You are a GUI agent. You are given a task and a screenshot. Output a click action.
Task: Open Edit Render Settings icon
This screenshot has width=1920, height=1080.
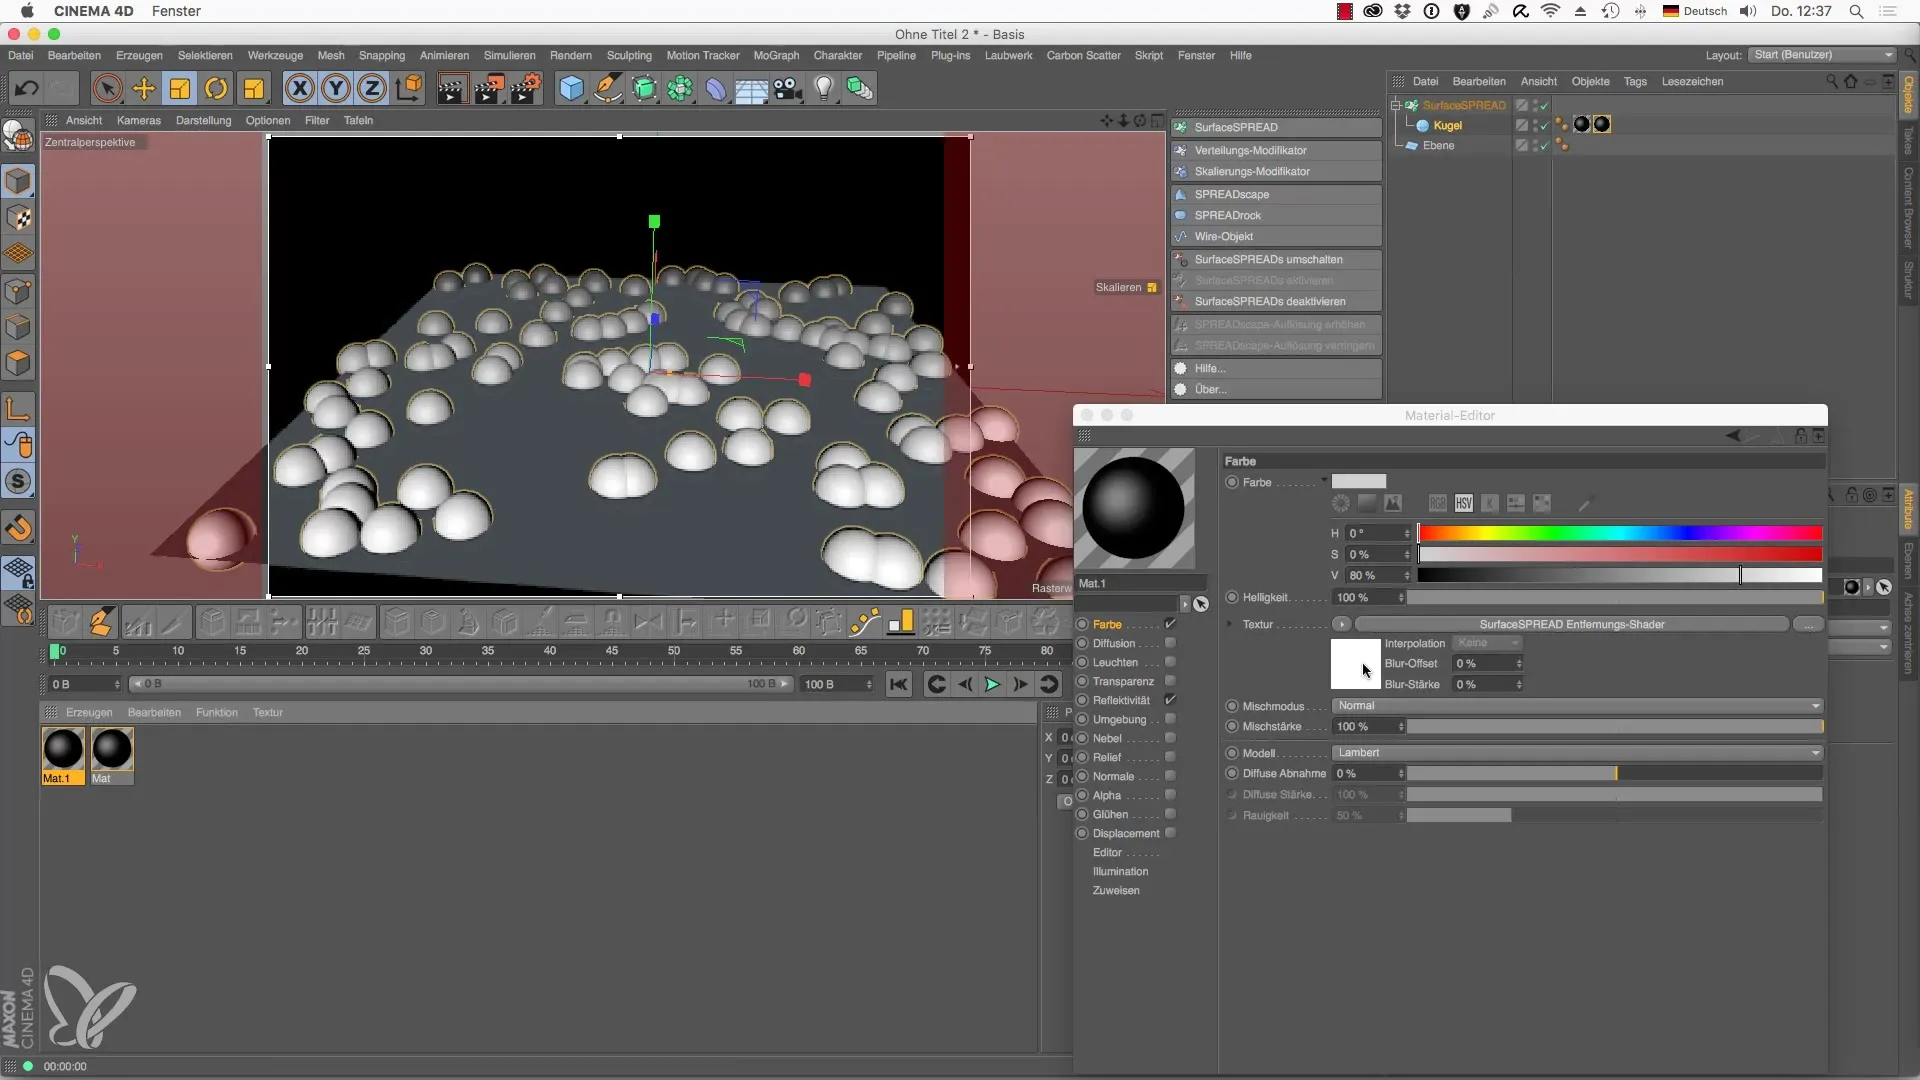click(526, 89)
